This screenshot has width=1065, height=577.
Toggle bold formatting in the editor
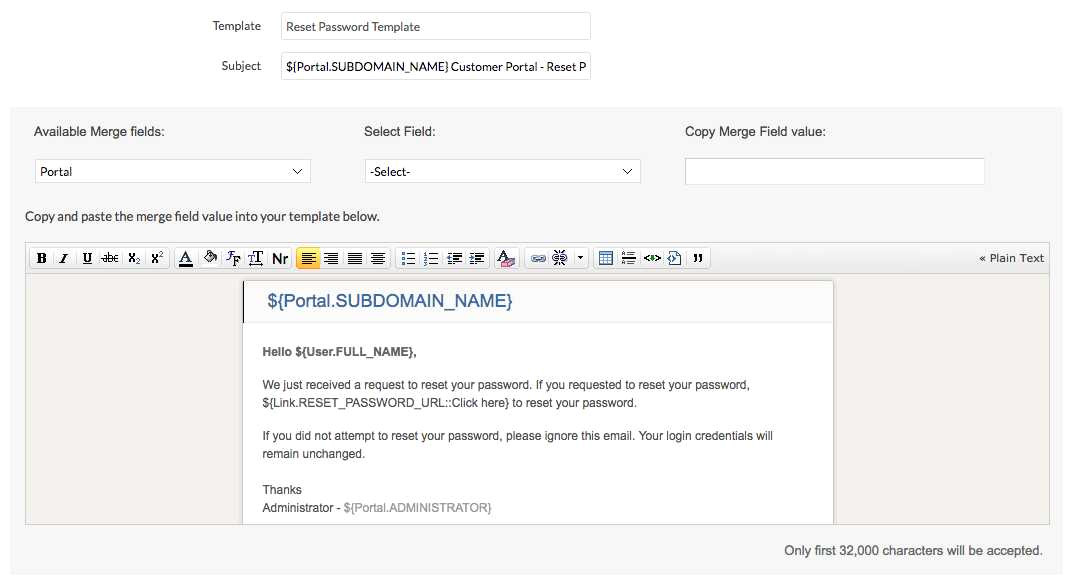41,257
